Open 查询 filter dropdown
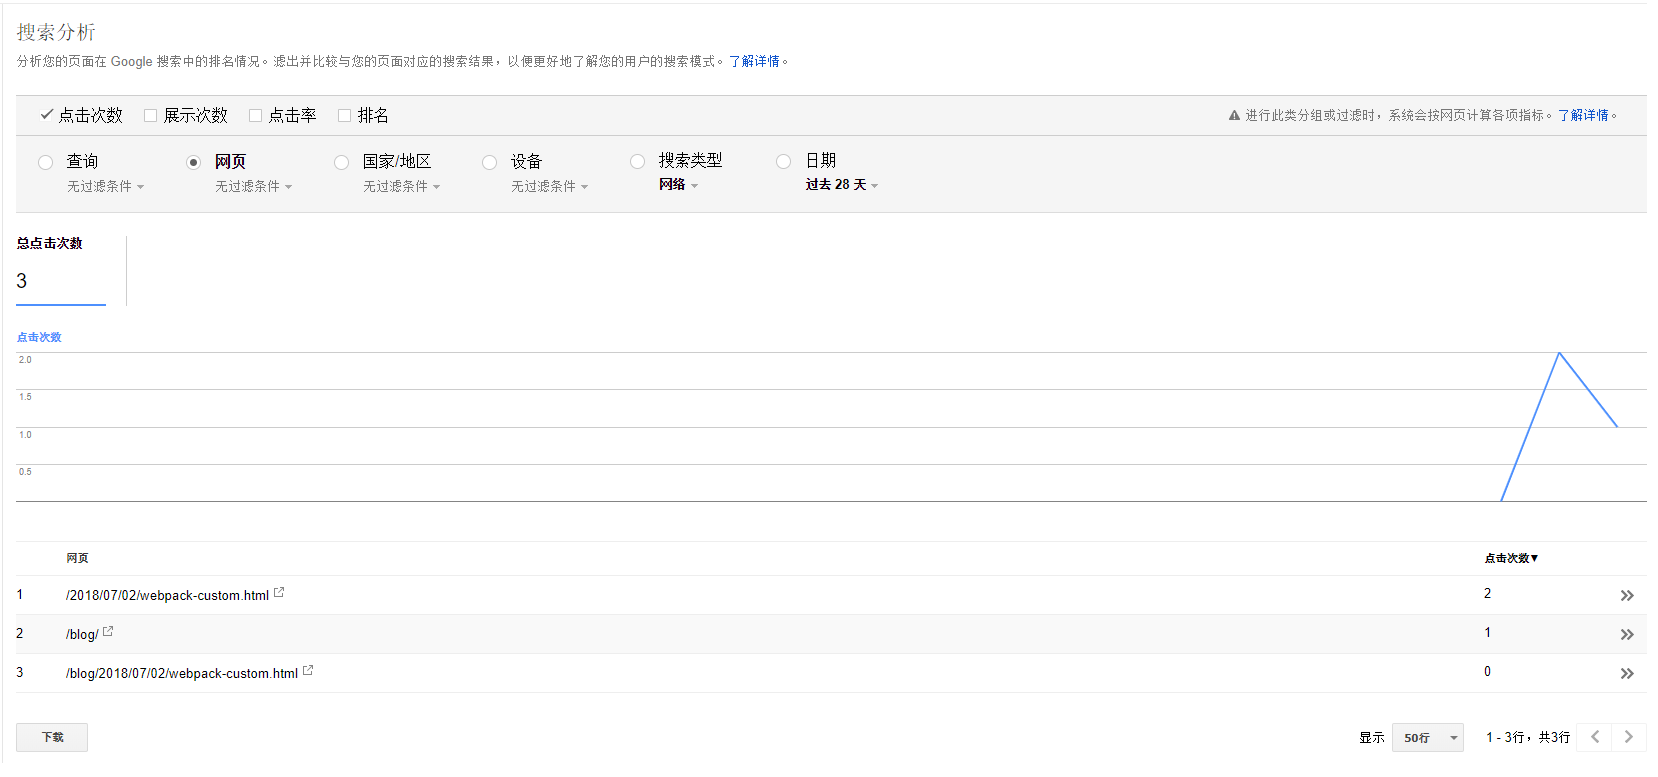 coord(106,186)
